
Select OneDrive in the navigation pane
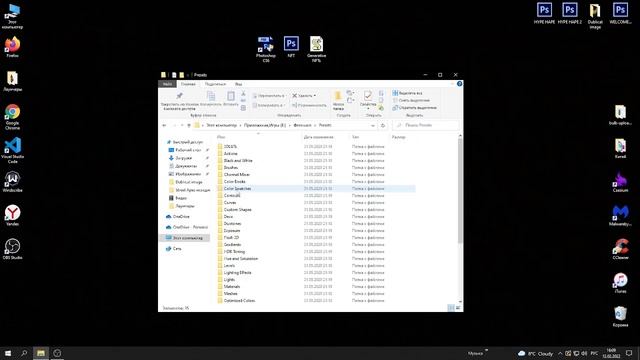181,217
